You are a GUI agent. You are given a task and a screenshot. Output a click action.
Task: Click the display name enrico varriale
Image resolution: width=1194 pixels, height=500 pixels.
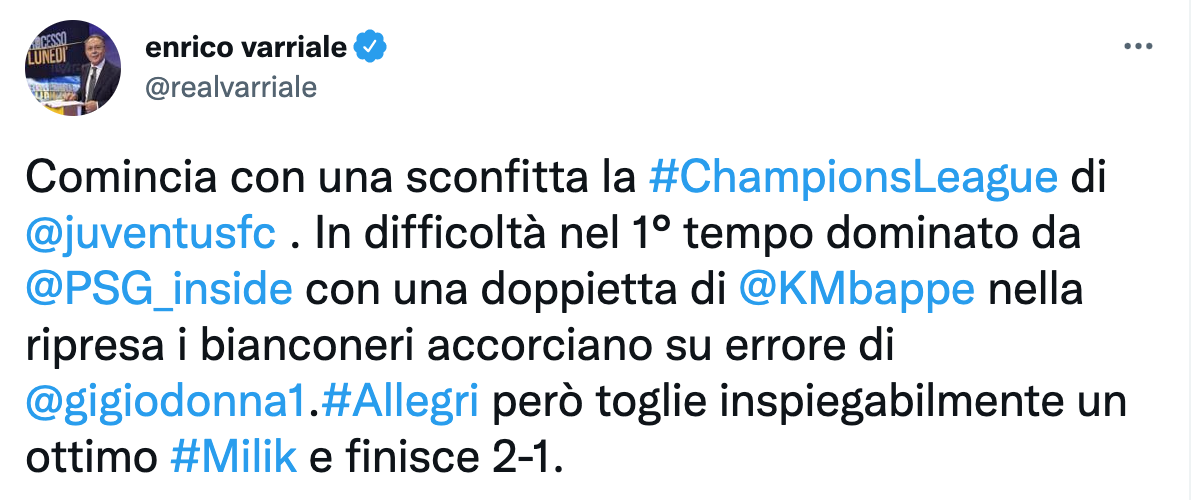[x=246, y=47]
